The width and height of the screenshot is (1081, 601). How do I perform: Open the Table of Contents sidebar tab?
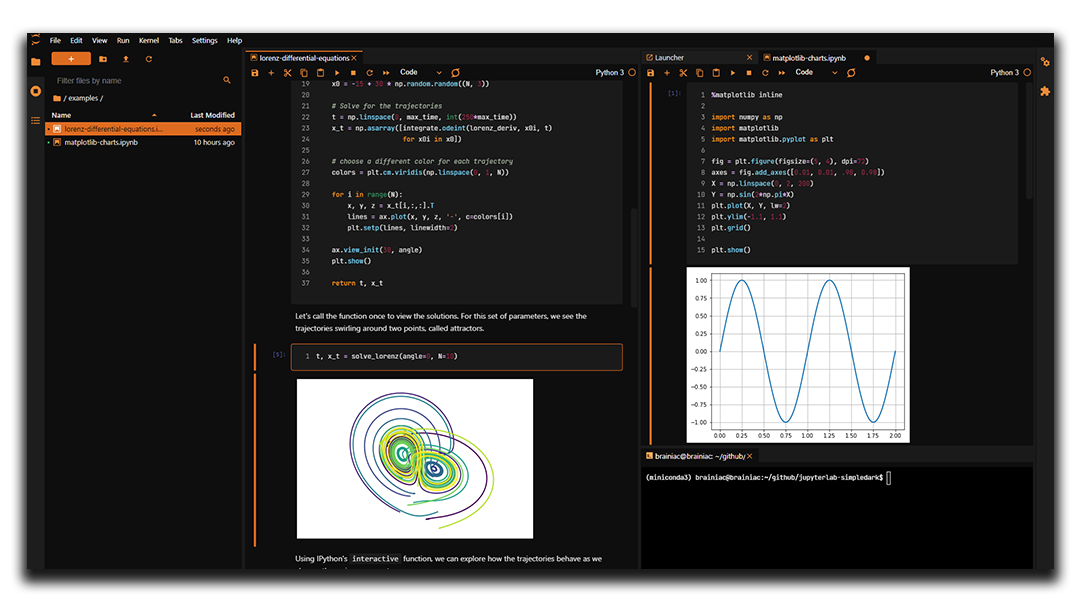[36, 121]
